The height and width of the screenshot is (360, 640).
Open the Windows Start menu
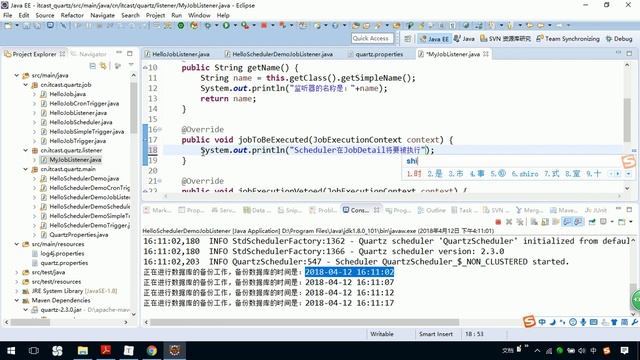point(11,351)
